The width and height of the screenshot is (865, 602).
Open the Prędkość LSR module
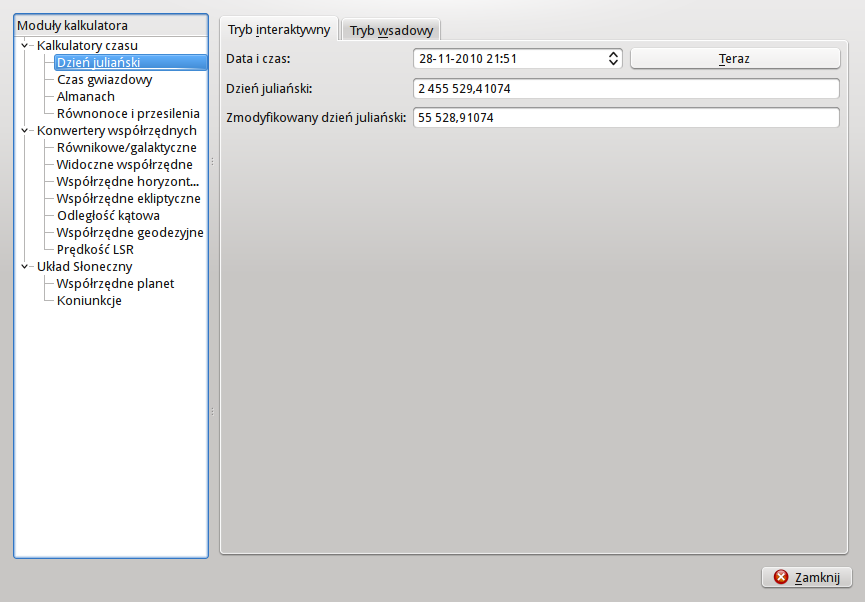coord(95,250)
